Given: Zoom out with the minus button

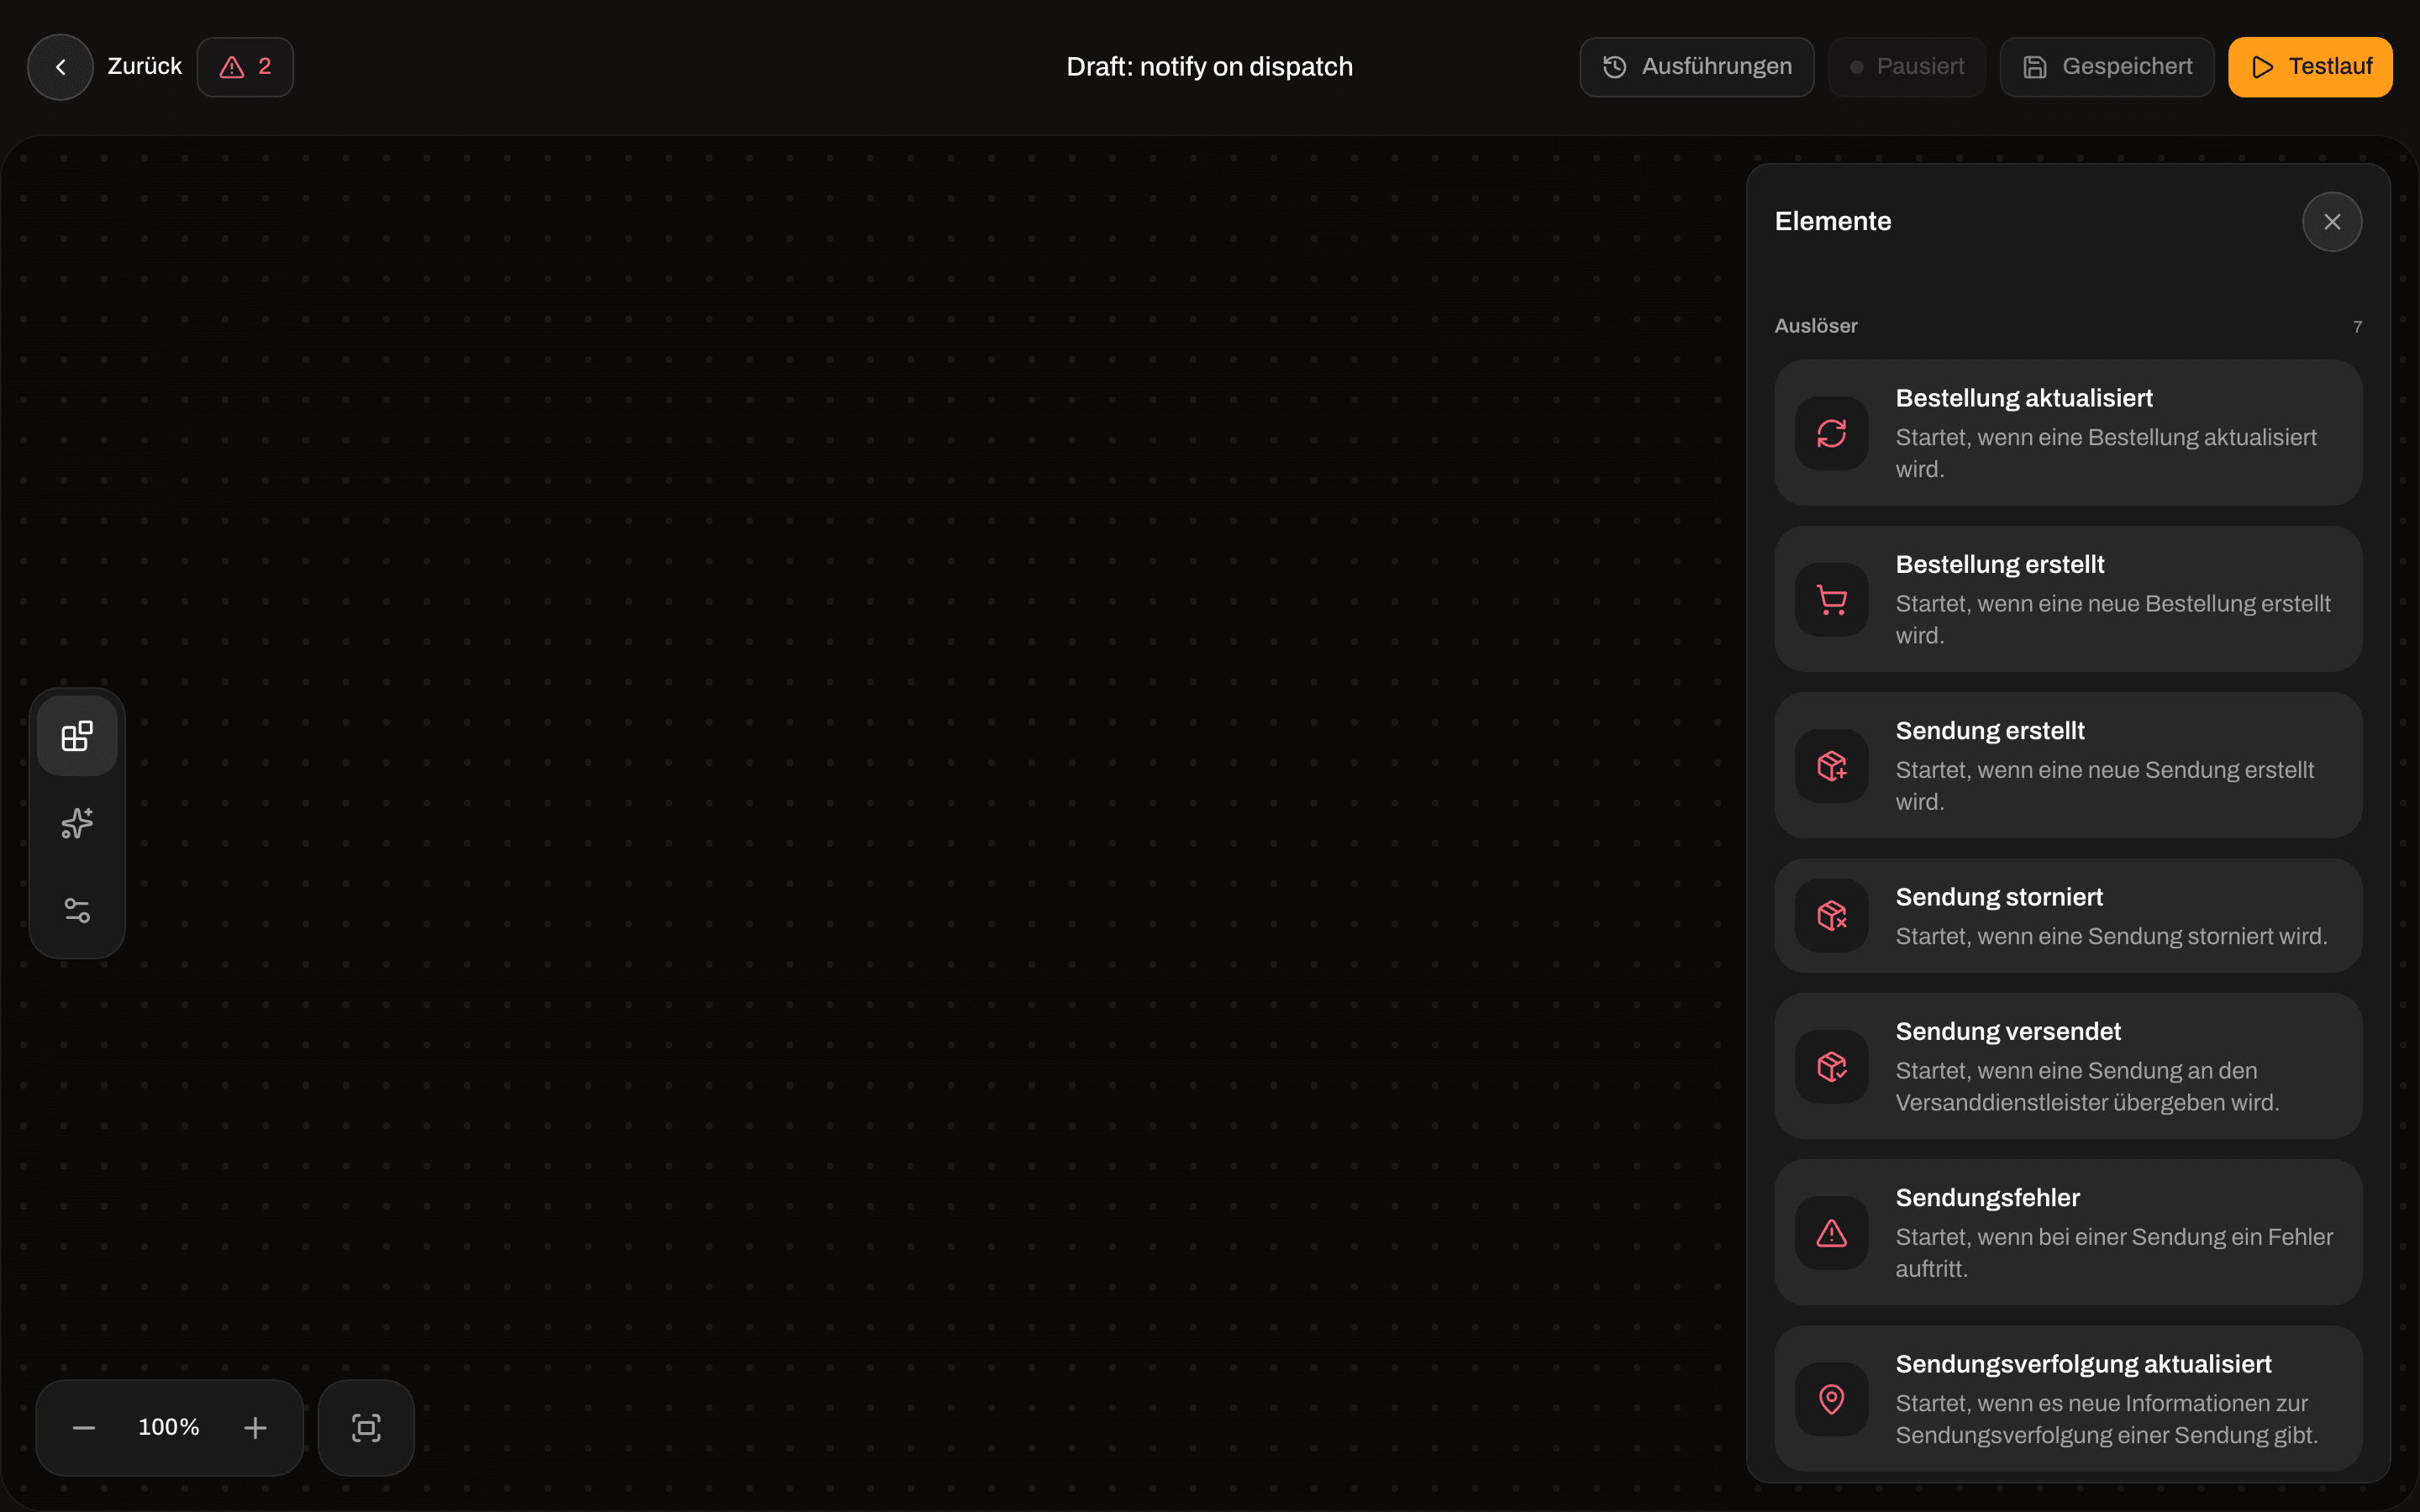Looking at the screenshot, I should coord(84,1428).
